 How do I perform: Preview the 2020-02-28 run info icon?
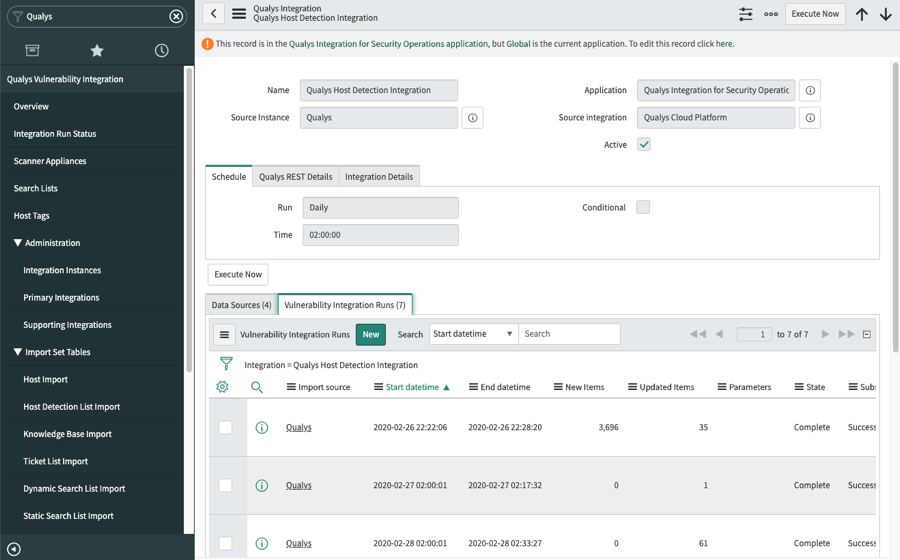tap(262, 543)
